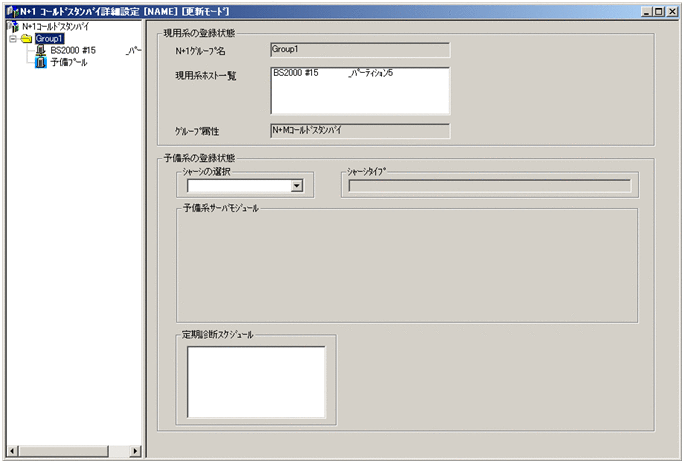Viewport: 685px width, 465px height.
Task: Click the N+1グループ名 field showing Group1
Action: pyautogui.click(x=360, y=50)
